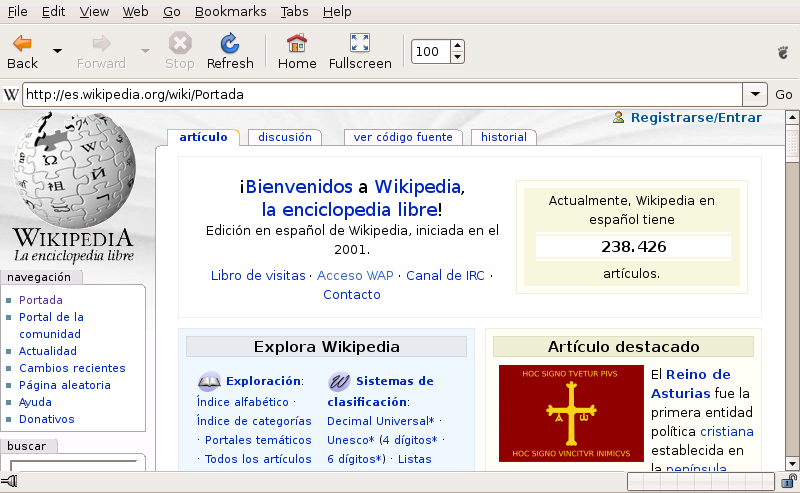Viewport: 800px width, 493px height.
Task: Open the Índice de categorías link
Action: pos(254,421)
